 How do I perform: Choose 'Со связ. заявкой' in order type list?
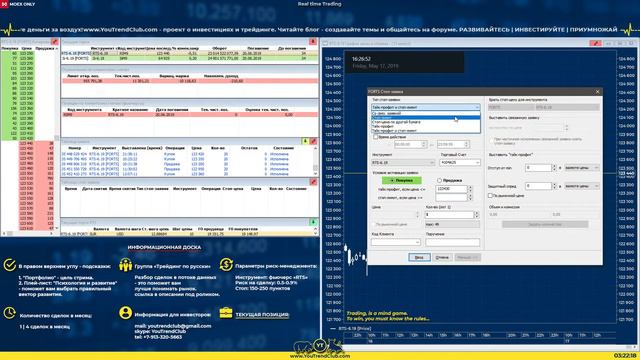(426, 113)
